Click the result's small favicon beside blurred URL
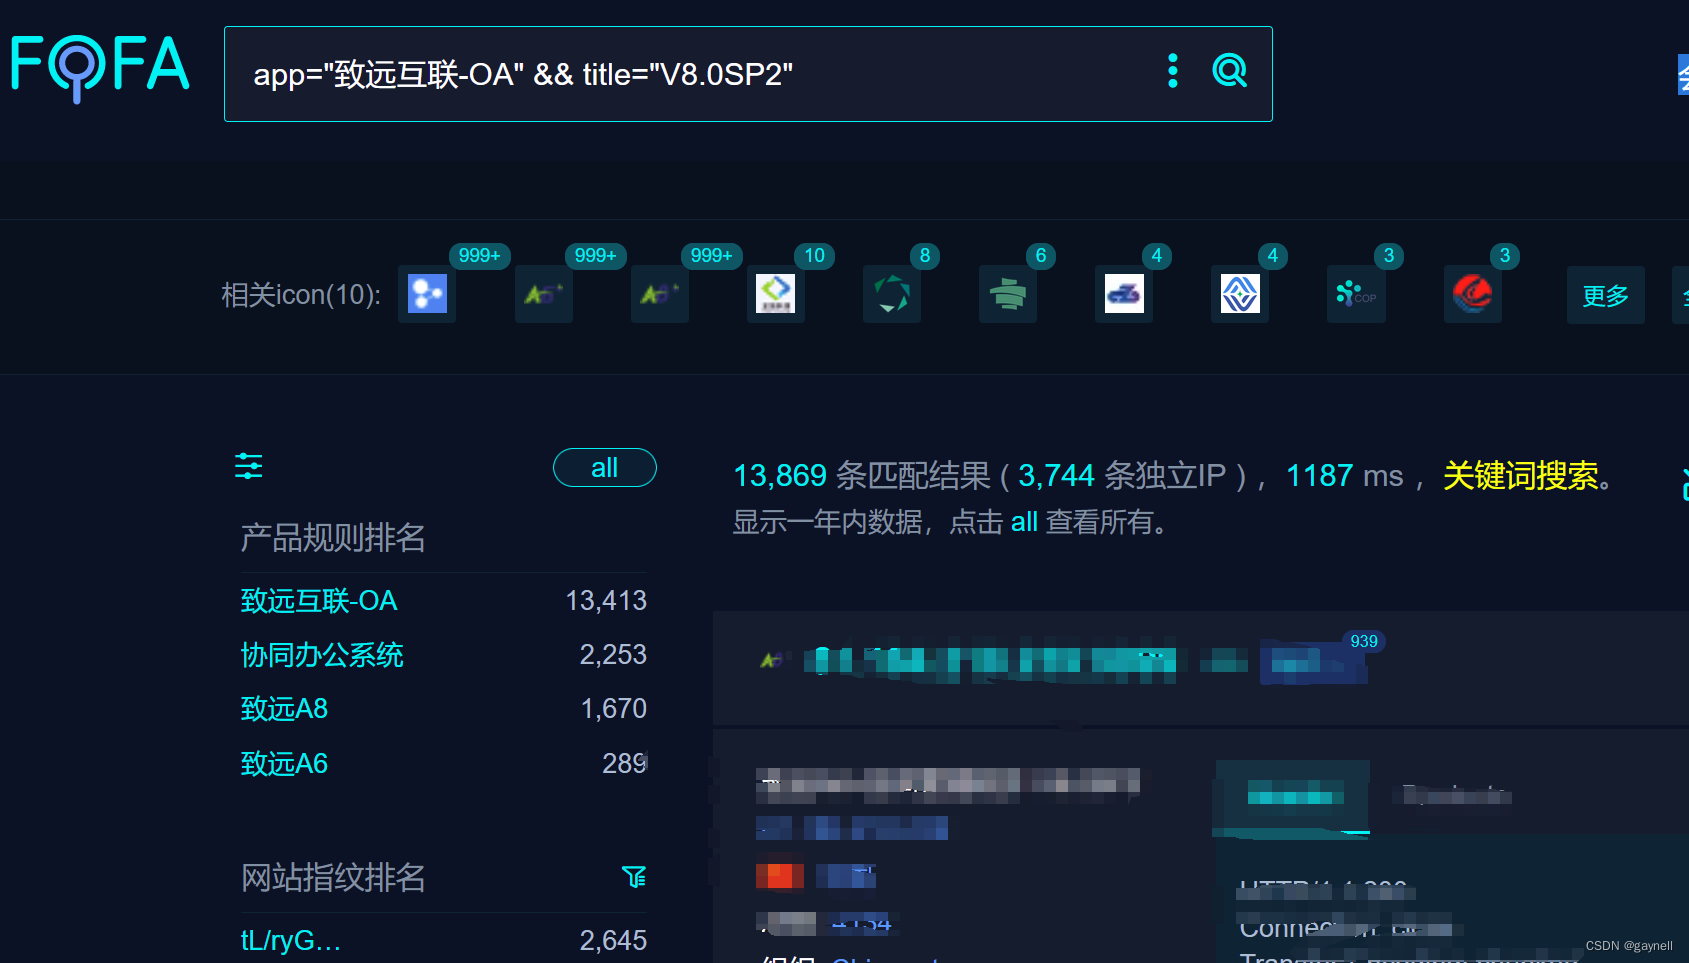The width and height of the screenshot is (1689, 963). 770,660
